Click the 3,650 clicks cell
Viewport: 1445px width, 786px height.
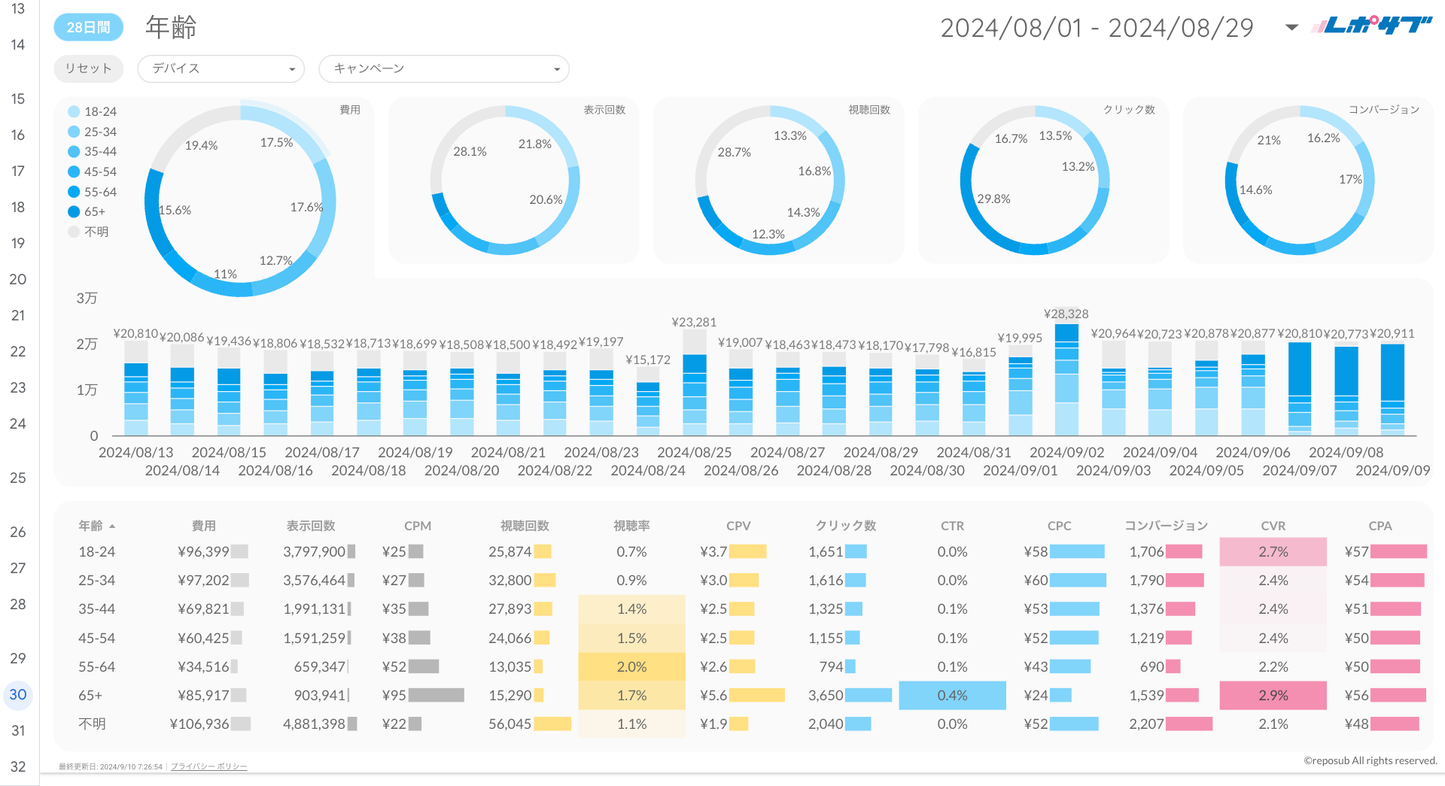pos(826,696)
